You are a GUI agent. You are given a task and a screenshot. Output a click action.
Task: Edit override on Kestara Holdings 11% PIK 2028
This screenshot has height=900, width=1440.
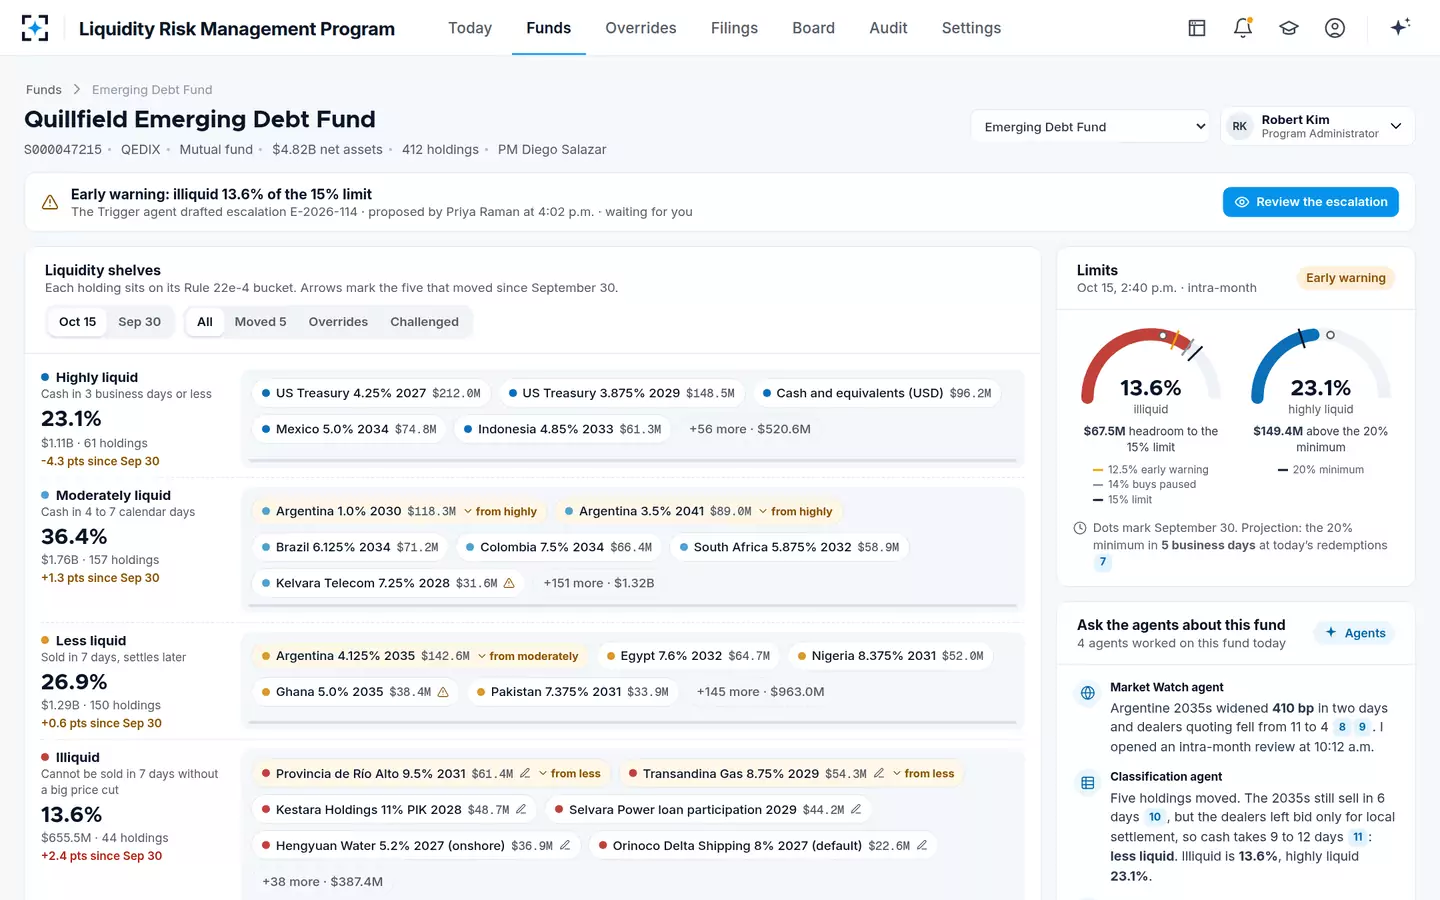521,810
